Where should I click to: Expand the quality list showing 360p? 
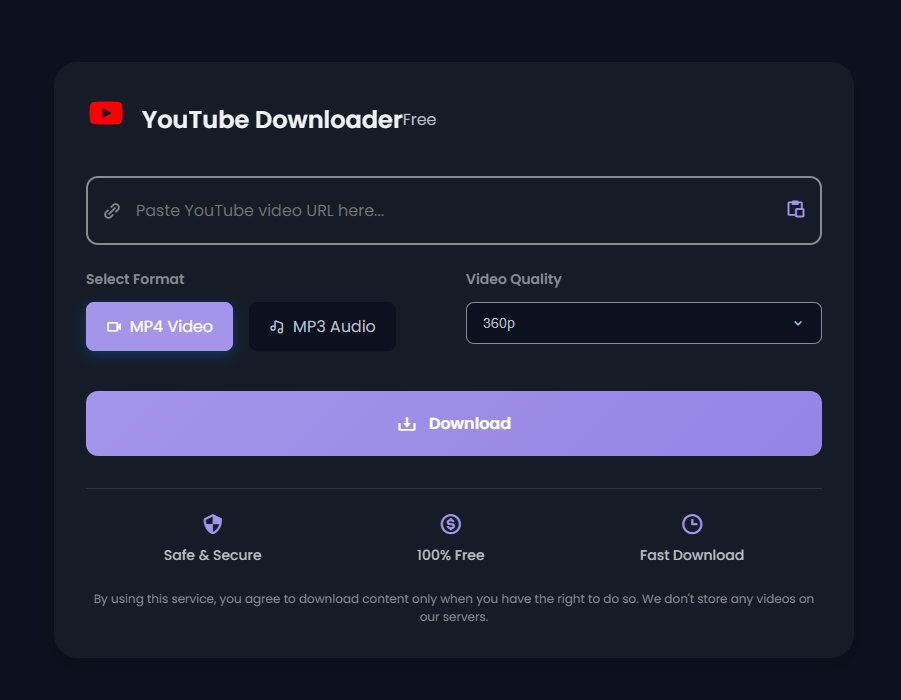pos(643,323)
